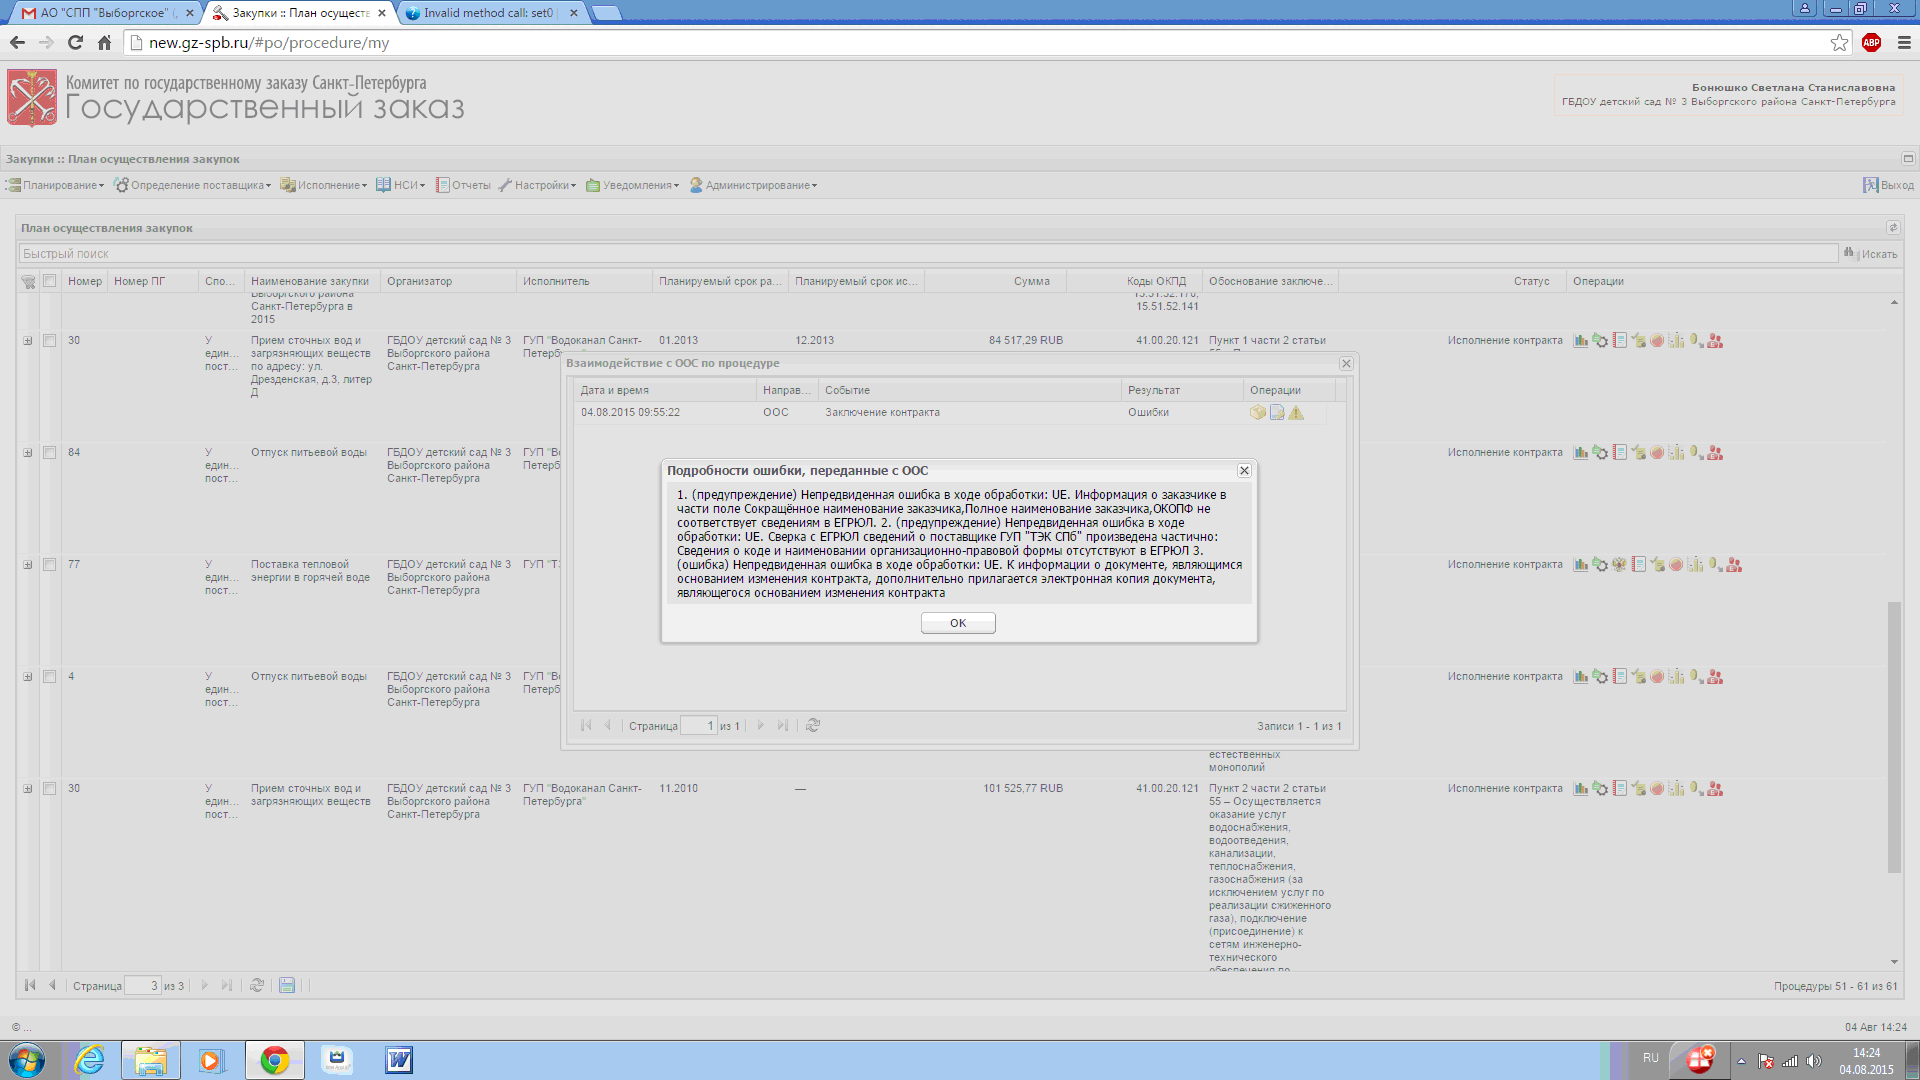Open the Определение поставщика dropdown menu
This screenshot has width=1920, height=1080.
pos(193,185)
